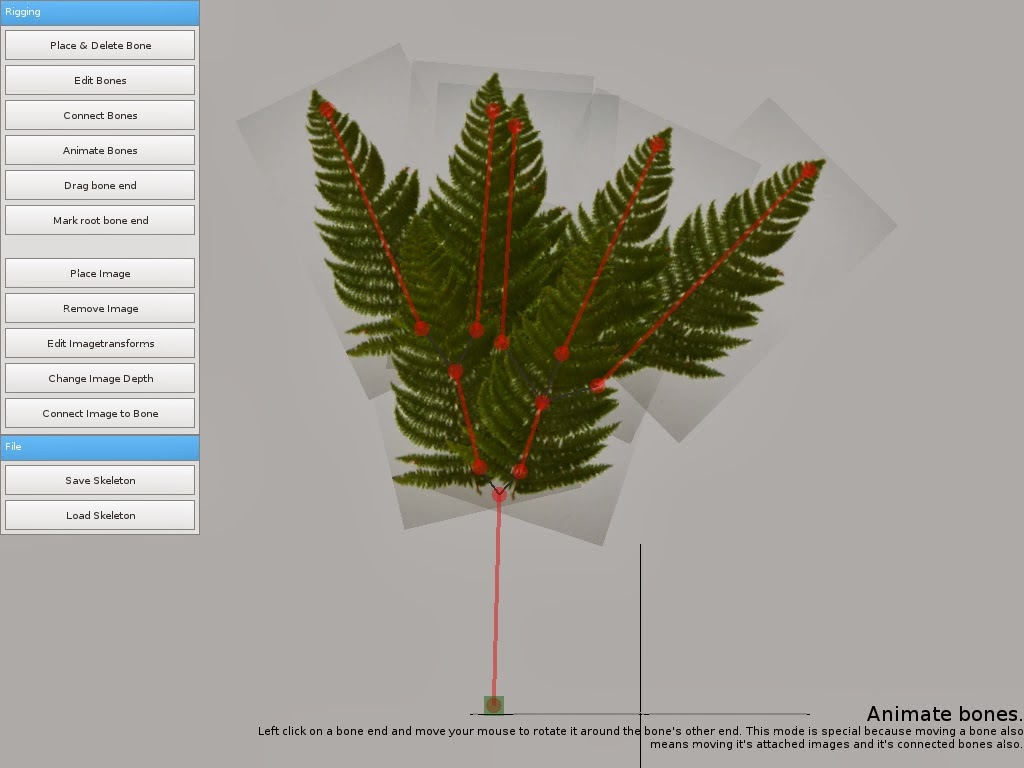Select the Edit Bones mode
The image size is (1024, 768).
click(x=100, y=80)
